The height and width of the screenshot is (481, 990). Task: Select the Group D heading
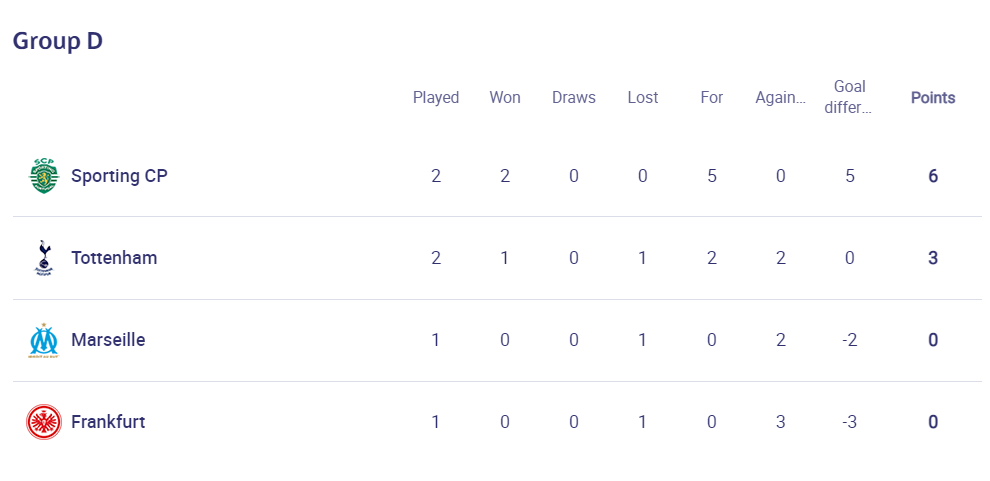[x=57, y=41]
